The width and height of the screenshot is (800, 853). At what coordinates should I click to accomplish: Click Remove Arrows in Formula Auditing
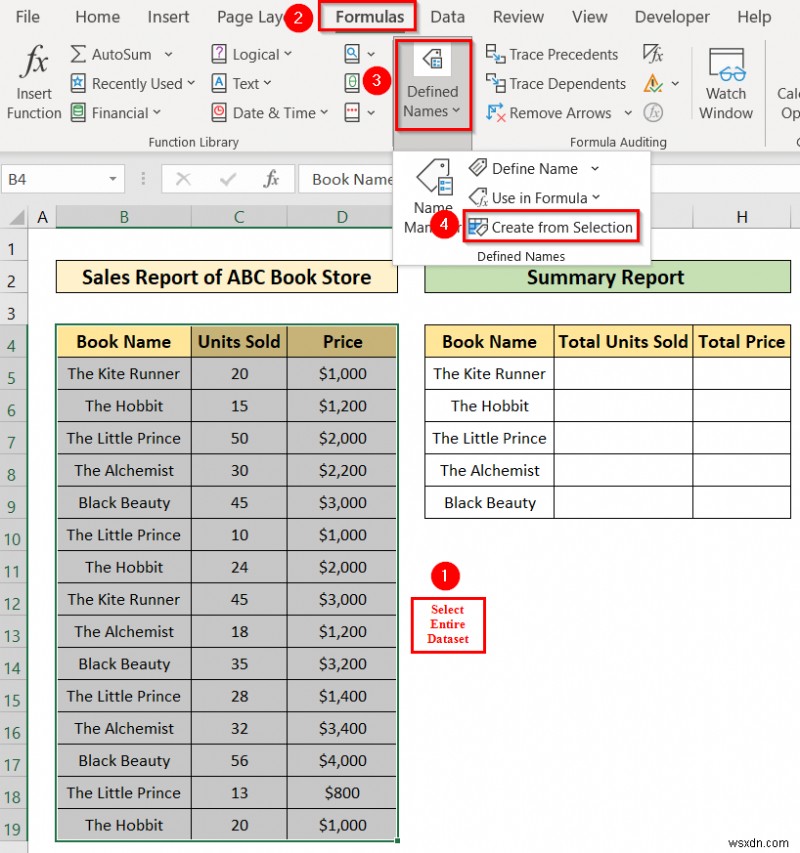pos(556,113)
